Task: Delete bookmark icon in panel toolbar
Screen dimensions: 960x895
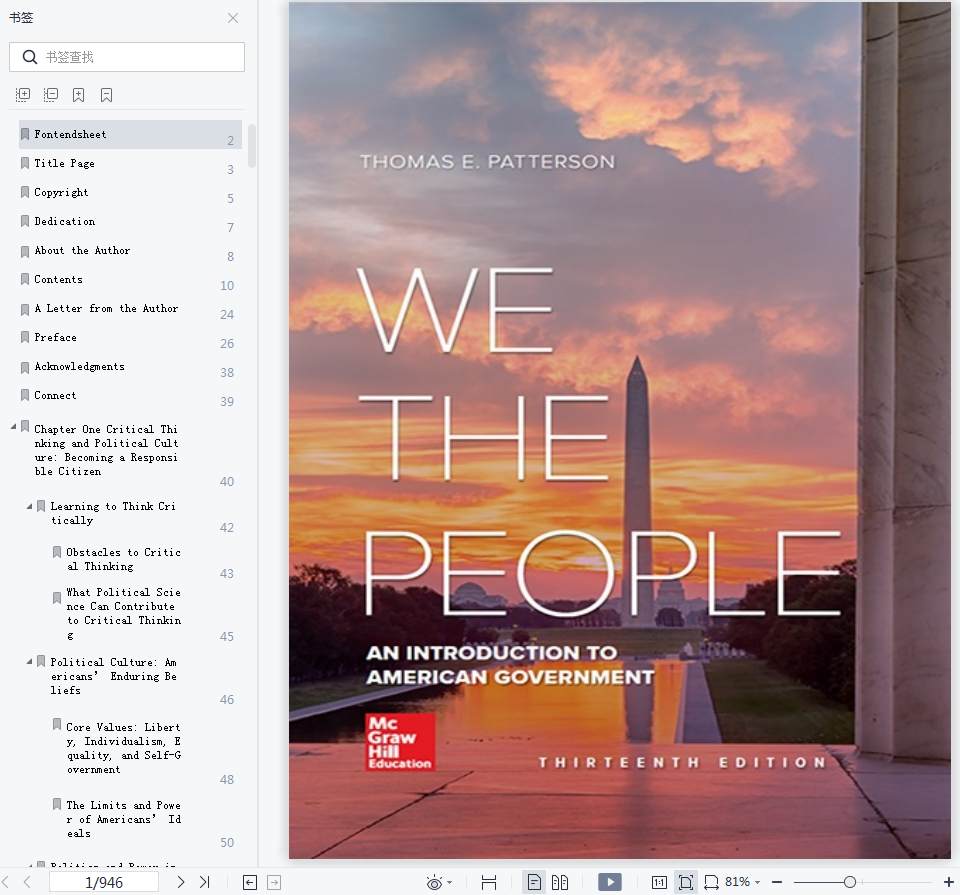Action: [x=107, y=94]
